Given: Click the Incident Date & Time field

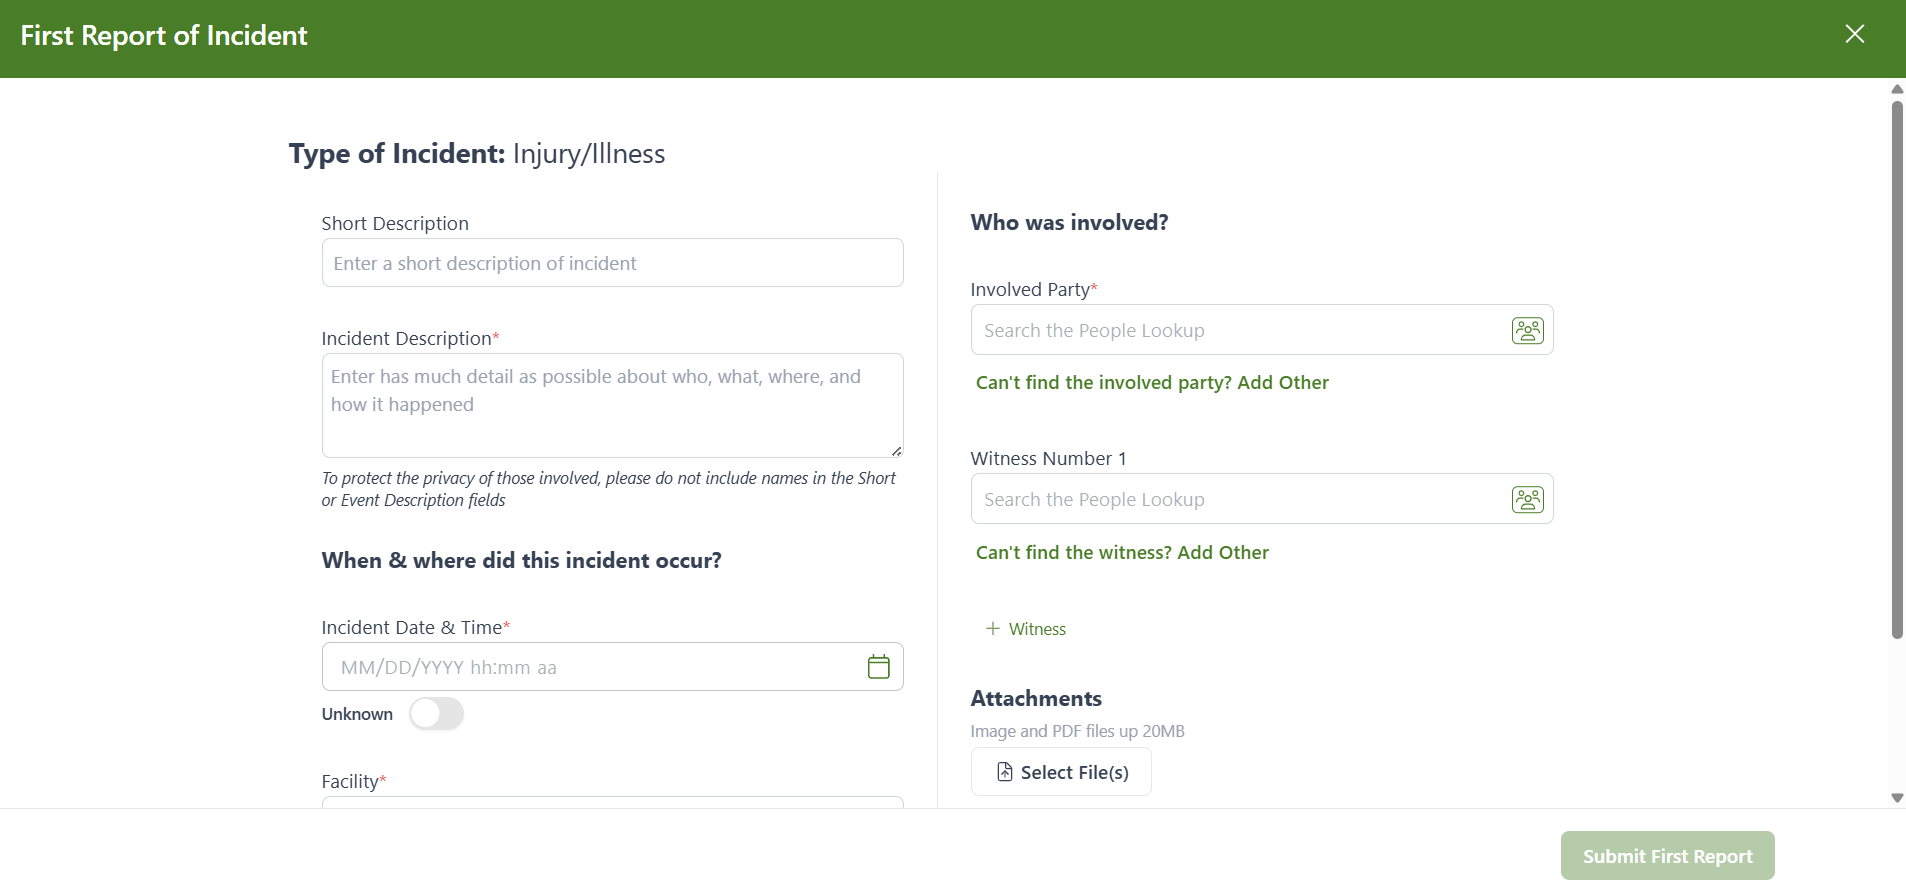Looking at the screenshot, I should tap(595, 667).
